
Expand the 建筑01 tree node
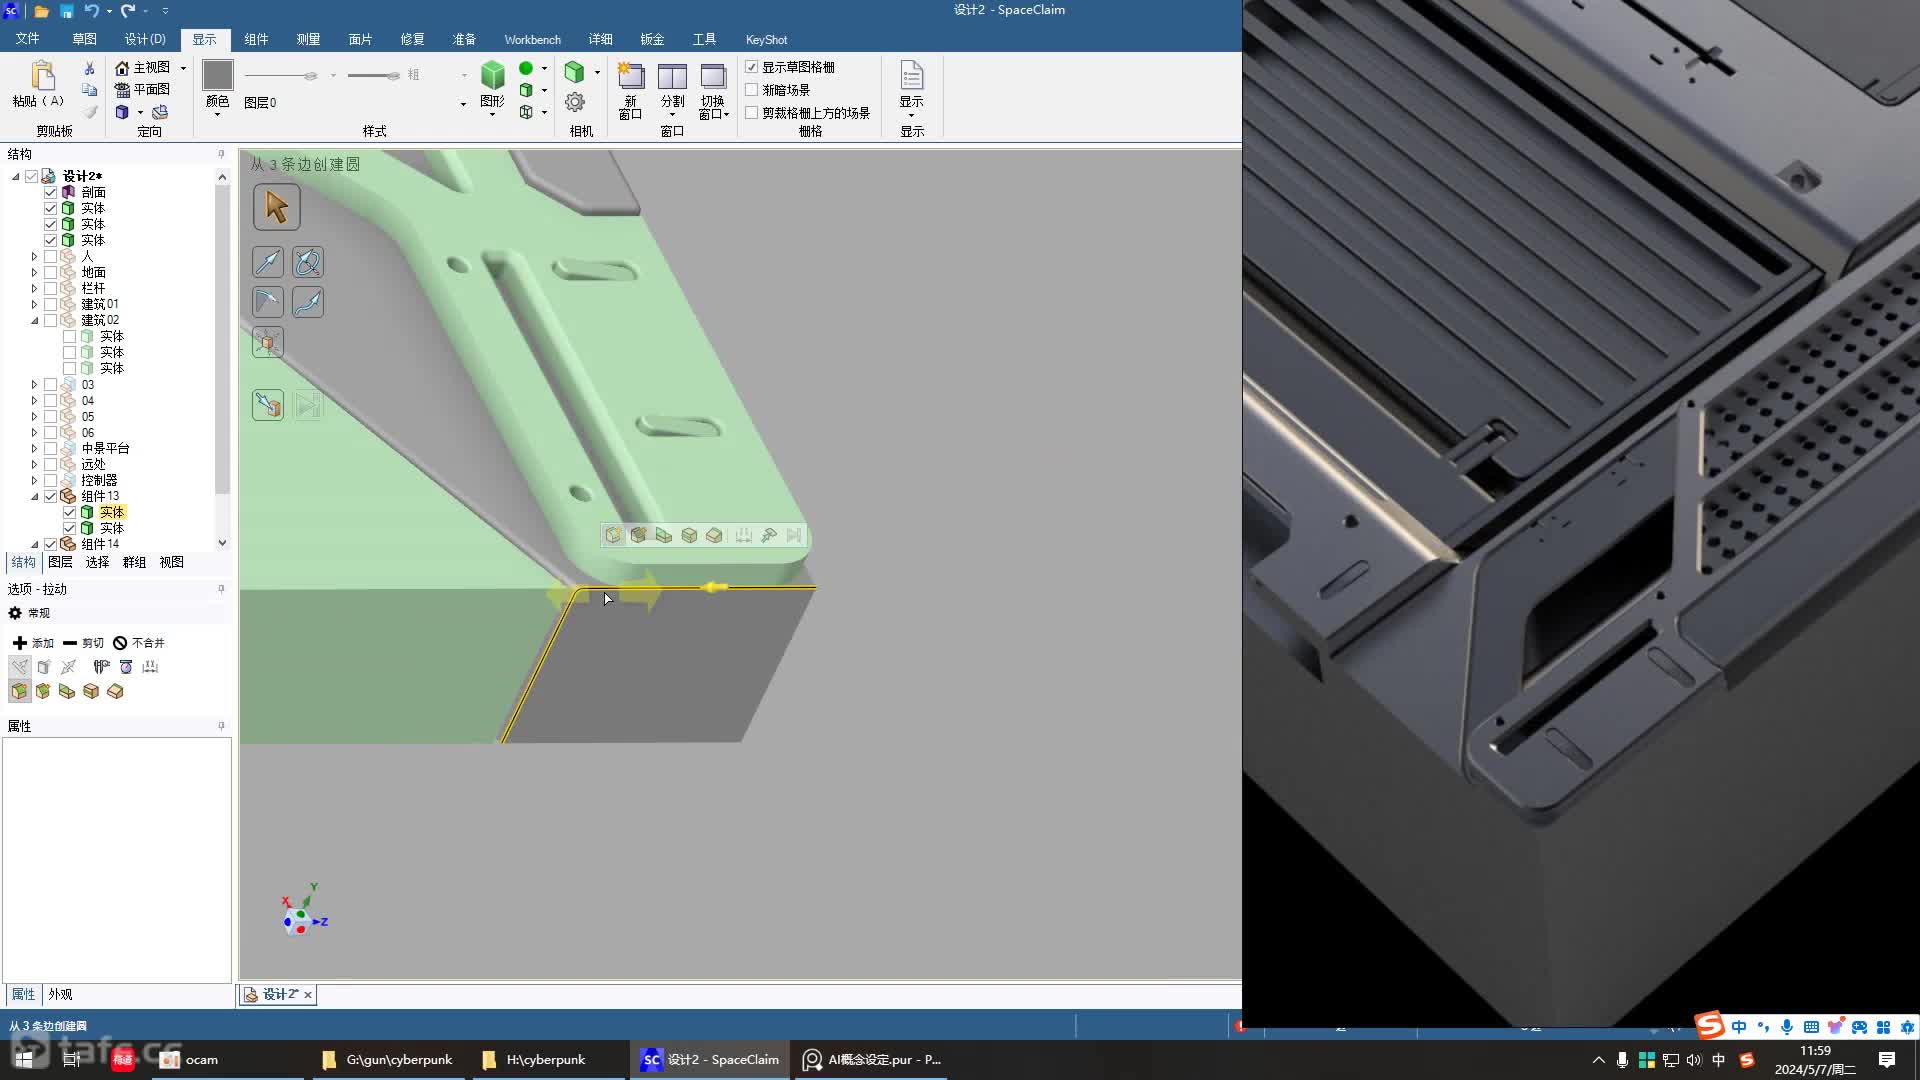[34, 304]
